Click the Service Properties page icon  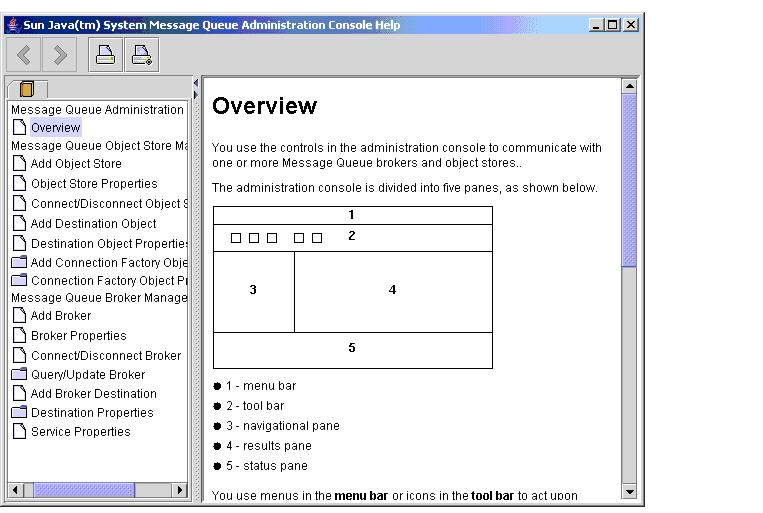(x=19, y=432)
